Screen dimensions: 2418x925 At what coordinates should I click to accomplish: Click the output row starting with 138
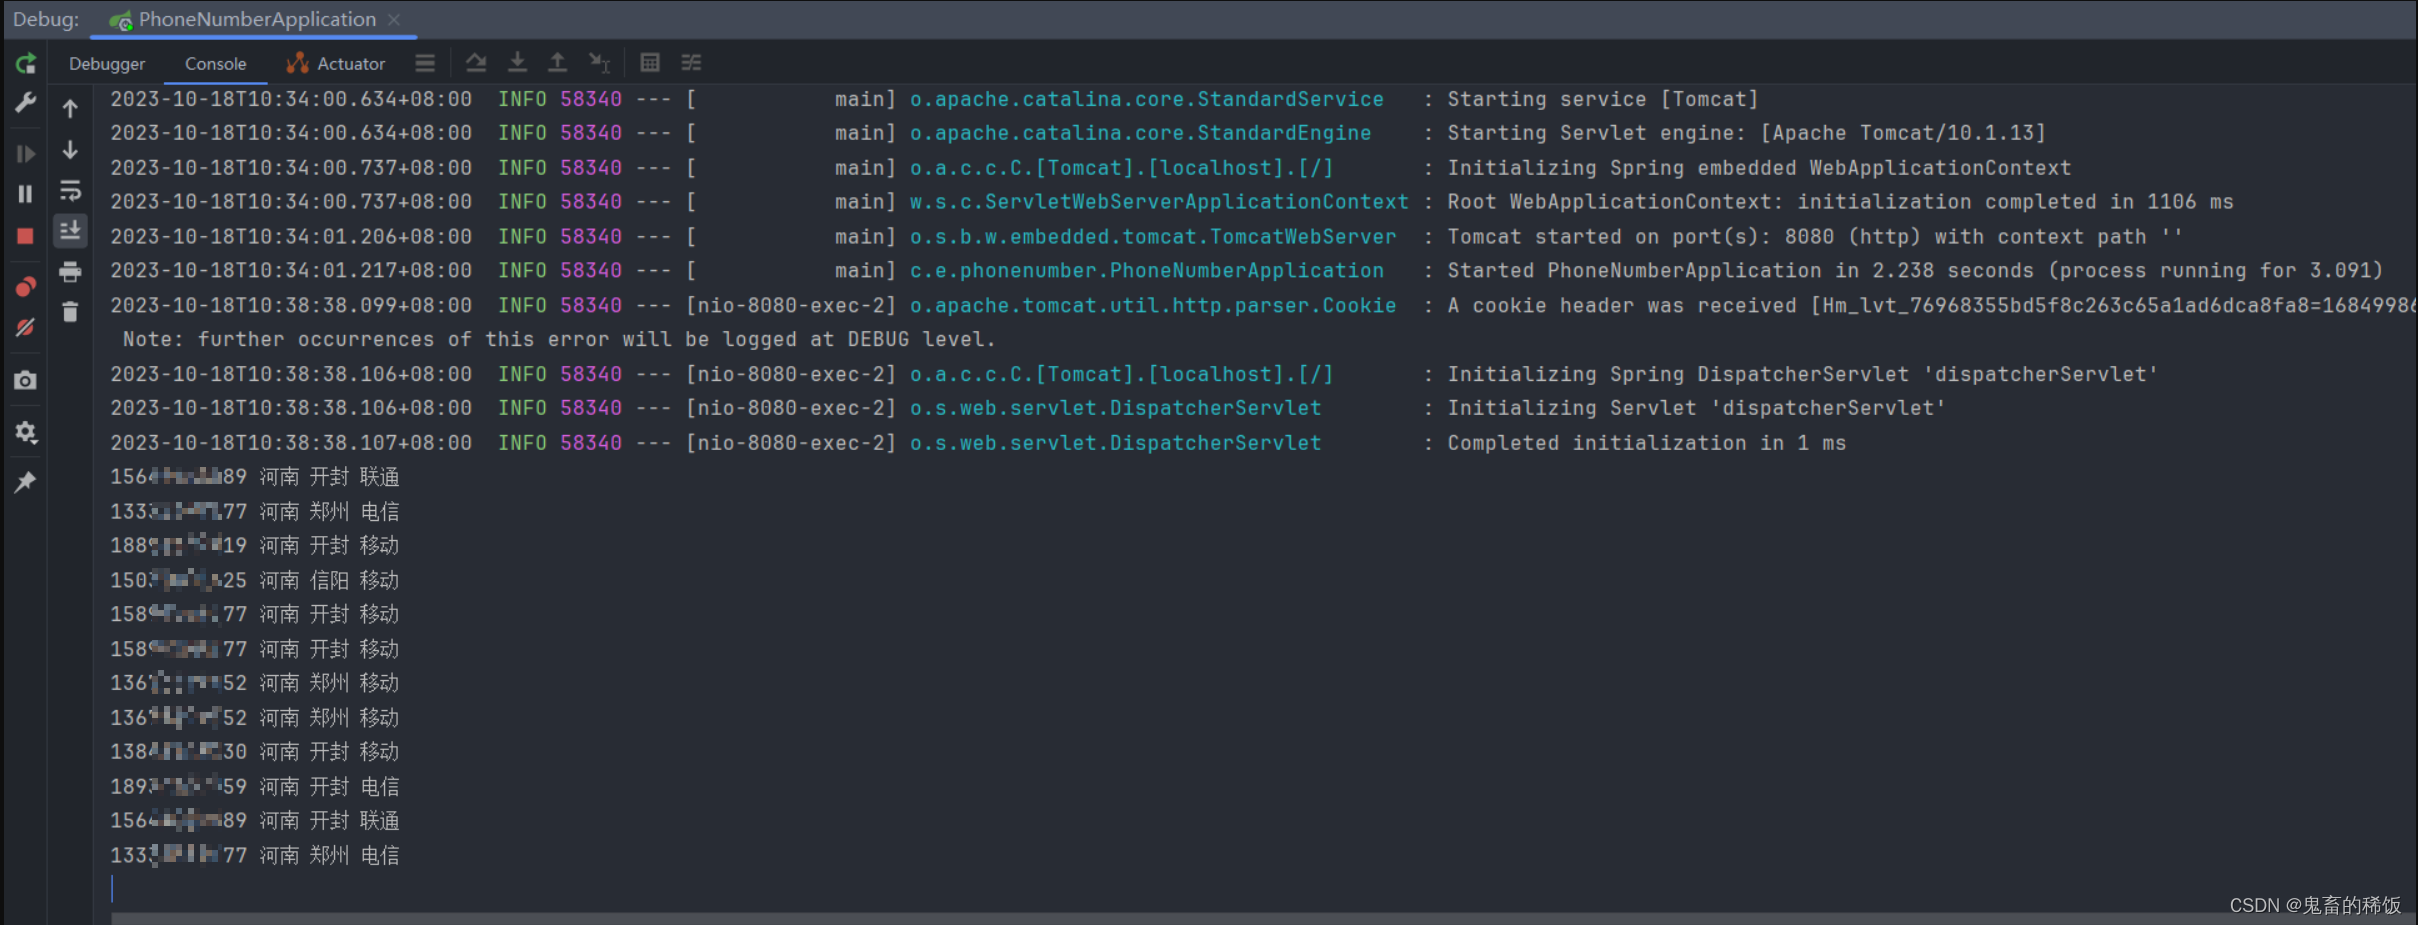[x=255, y=752]
